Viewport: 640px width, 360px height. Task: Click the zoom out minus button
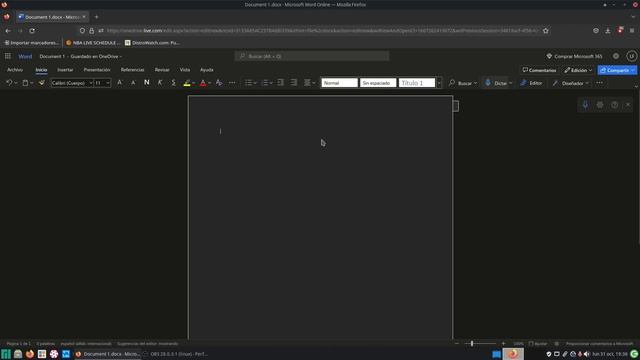[x=457, y=344]
